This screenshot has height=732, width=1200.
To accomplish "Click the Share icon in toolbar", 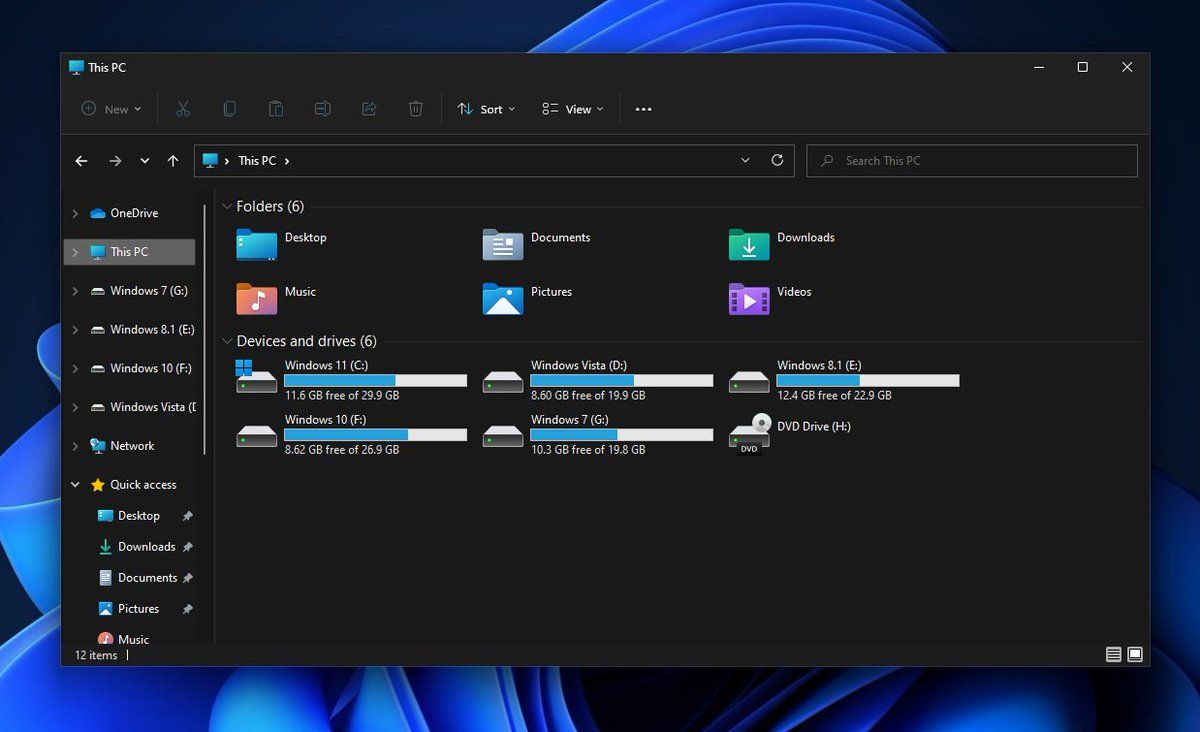I will [x=369, y=109].
